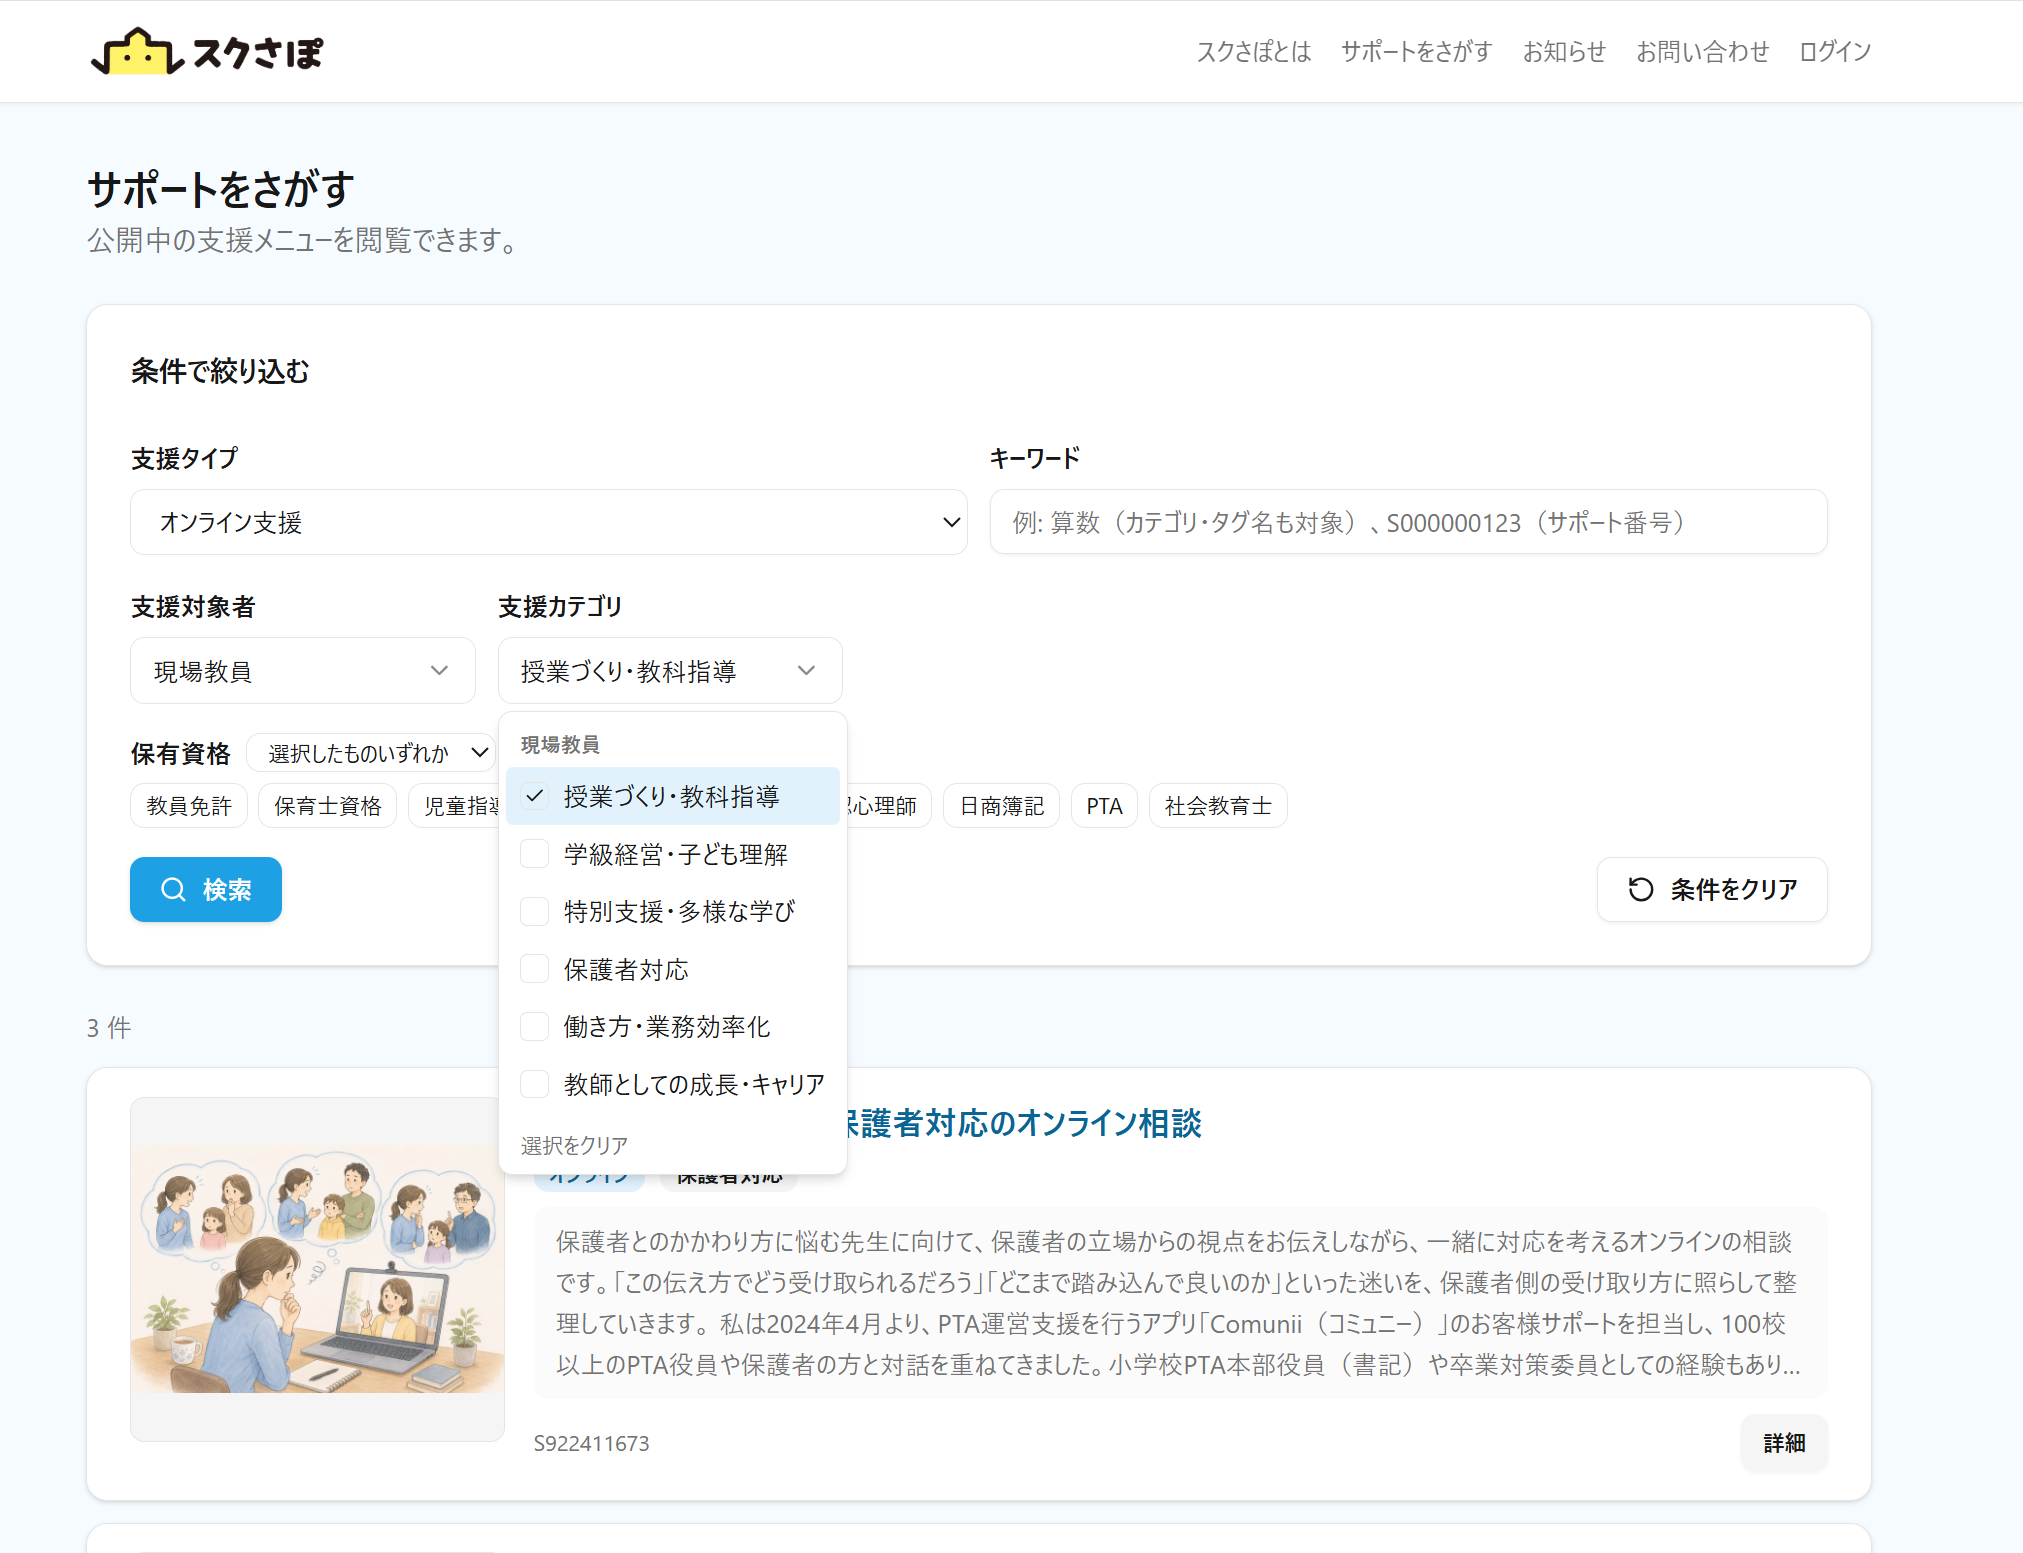Viewport: 2023px width, 1553px height.
Task: Select the 日商簿記 qualification tag
Action: 1001,806
